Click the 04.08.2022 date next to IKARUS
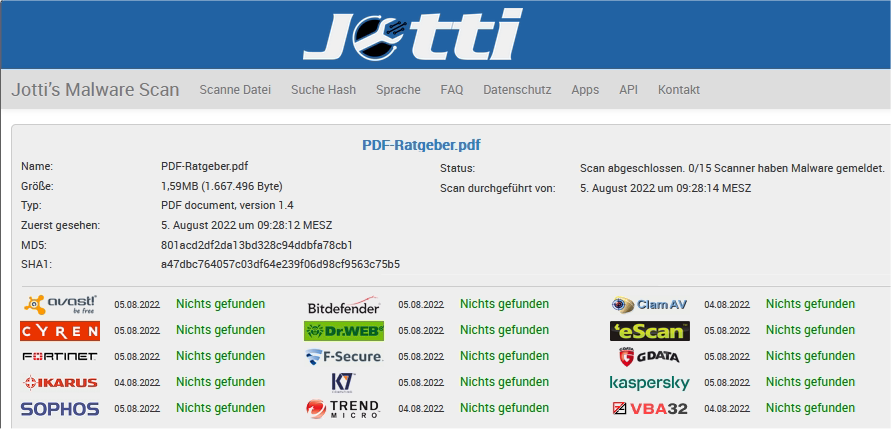The image size is (891, 429). 137,383
